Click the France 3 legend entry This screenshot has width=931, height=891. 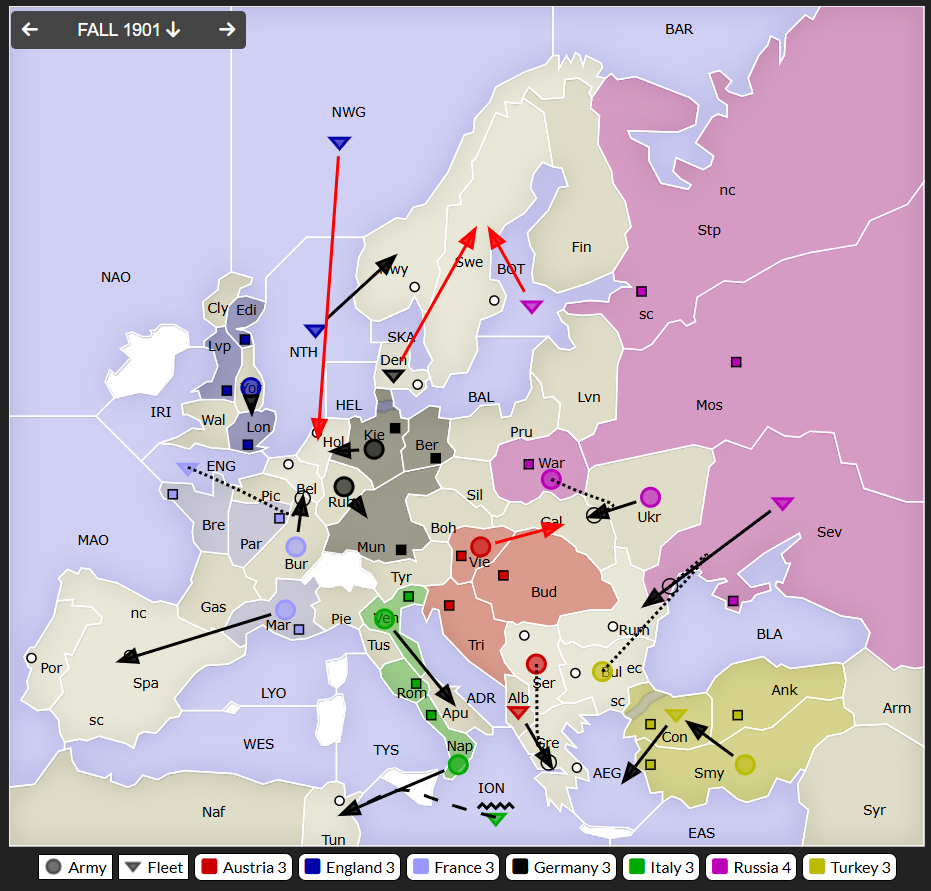click(x=454, y=867)
